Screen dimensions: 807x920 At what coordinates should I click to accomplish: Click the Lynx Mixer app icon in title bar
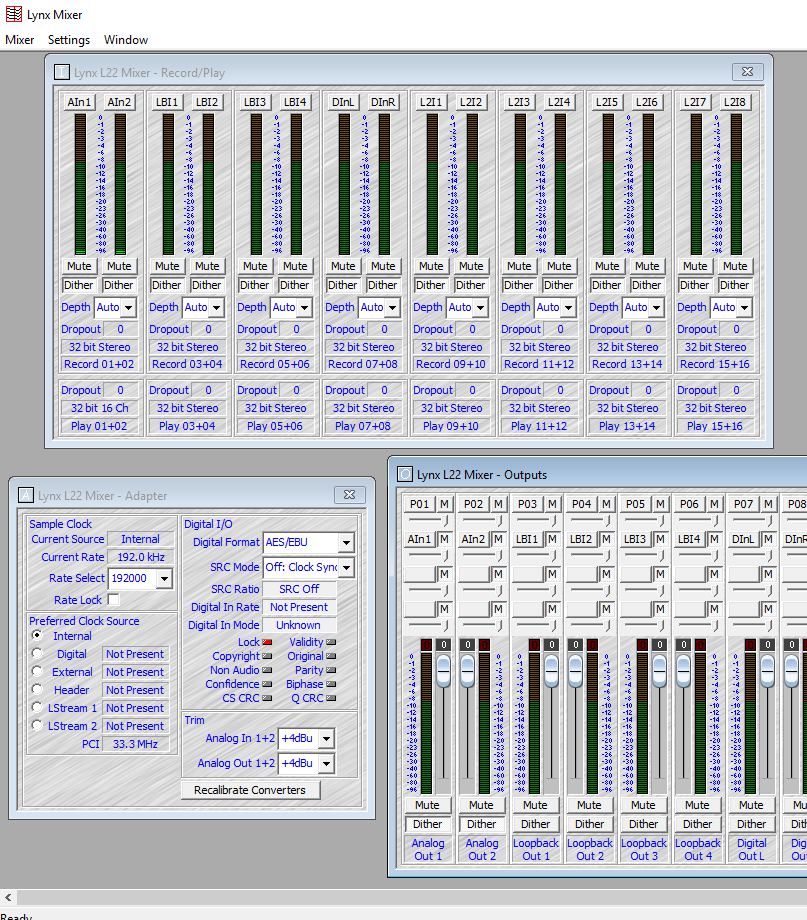click(13, 14)
